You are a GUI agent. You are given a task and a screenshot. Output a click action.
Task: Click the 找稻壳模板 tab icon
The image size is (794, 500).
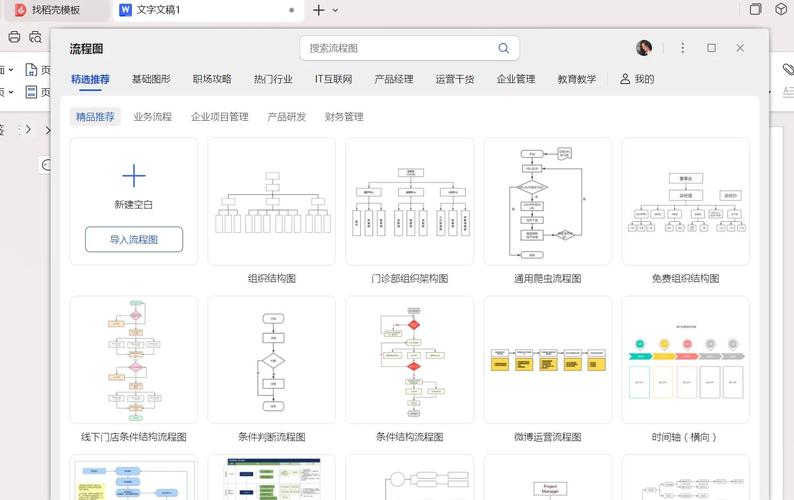pyautogui.click(x=20, y=10)
